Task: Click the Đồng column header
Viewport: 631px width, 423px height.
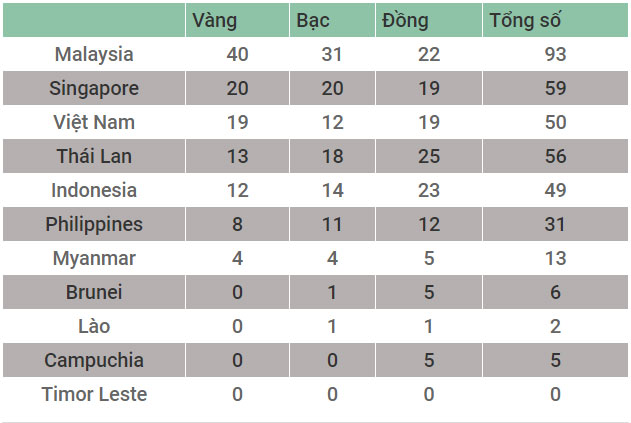Action: tap(405, 20)
